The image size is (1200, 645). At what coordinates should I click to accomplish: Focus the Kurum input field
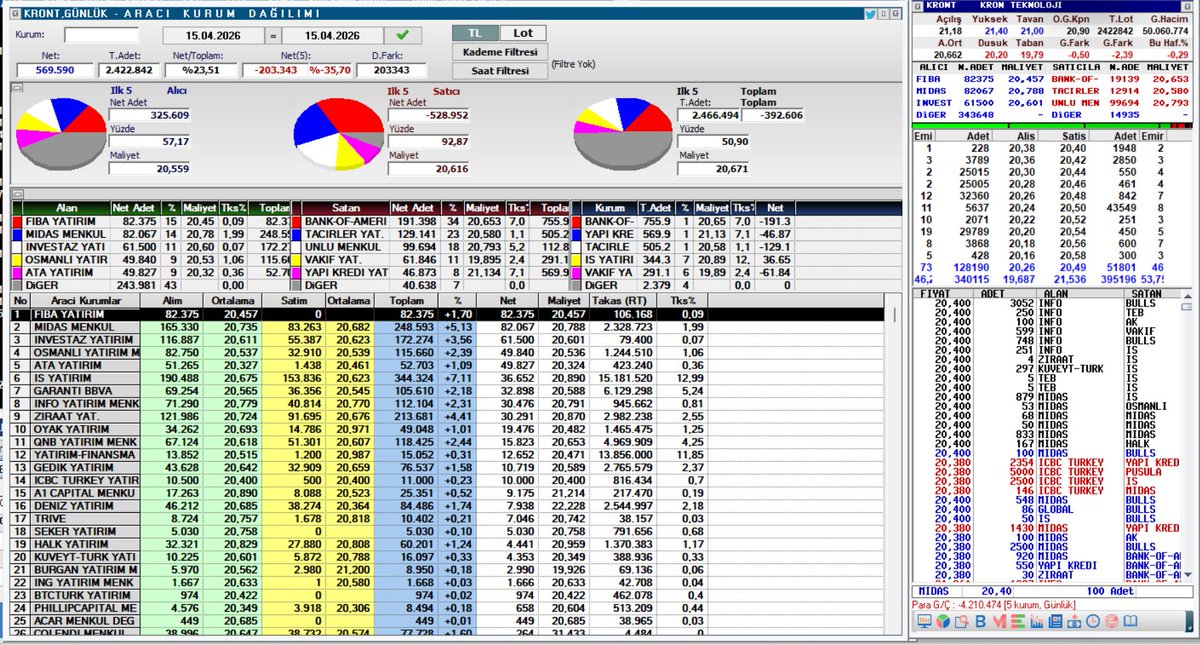pyautogui.click(x=101, y=35)
